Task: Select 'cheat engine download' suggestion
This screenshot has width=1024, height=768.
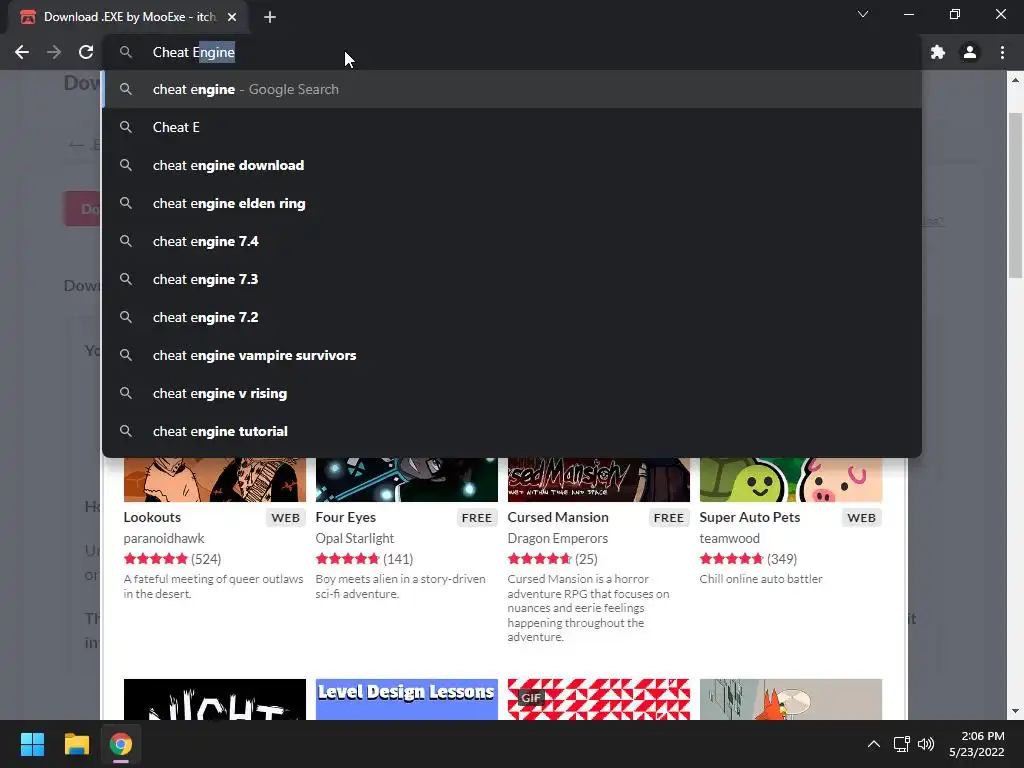Action: pos(512,165)
